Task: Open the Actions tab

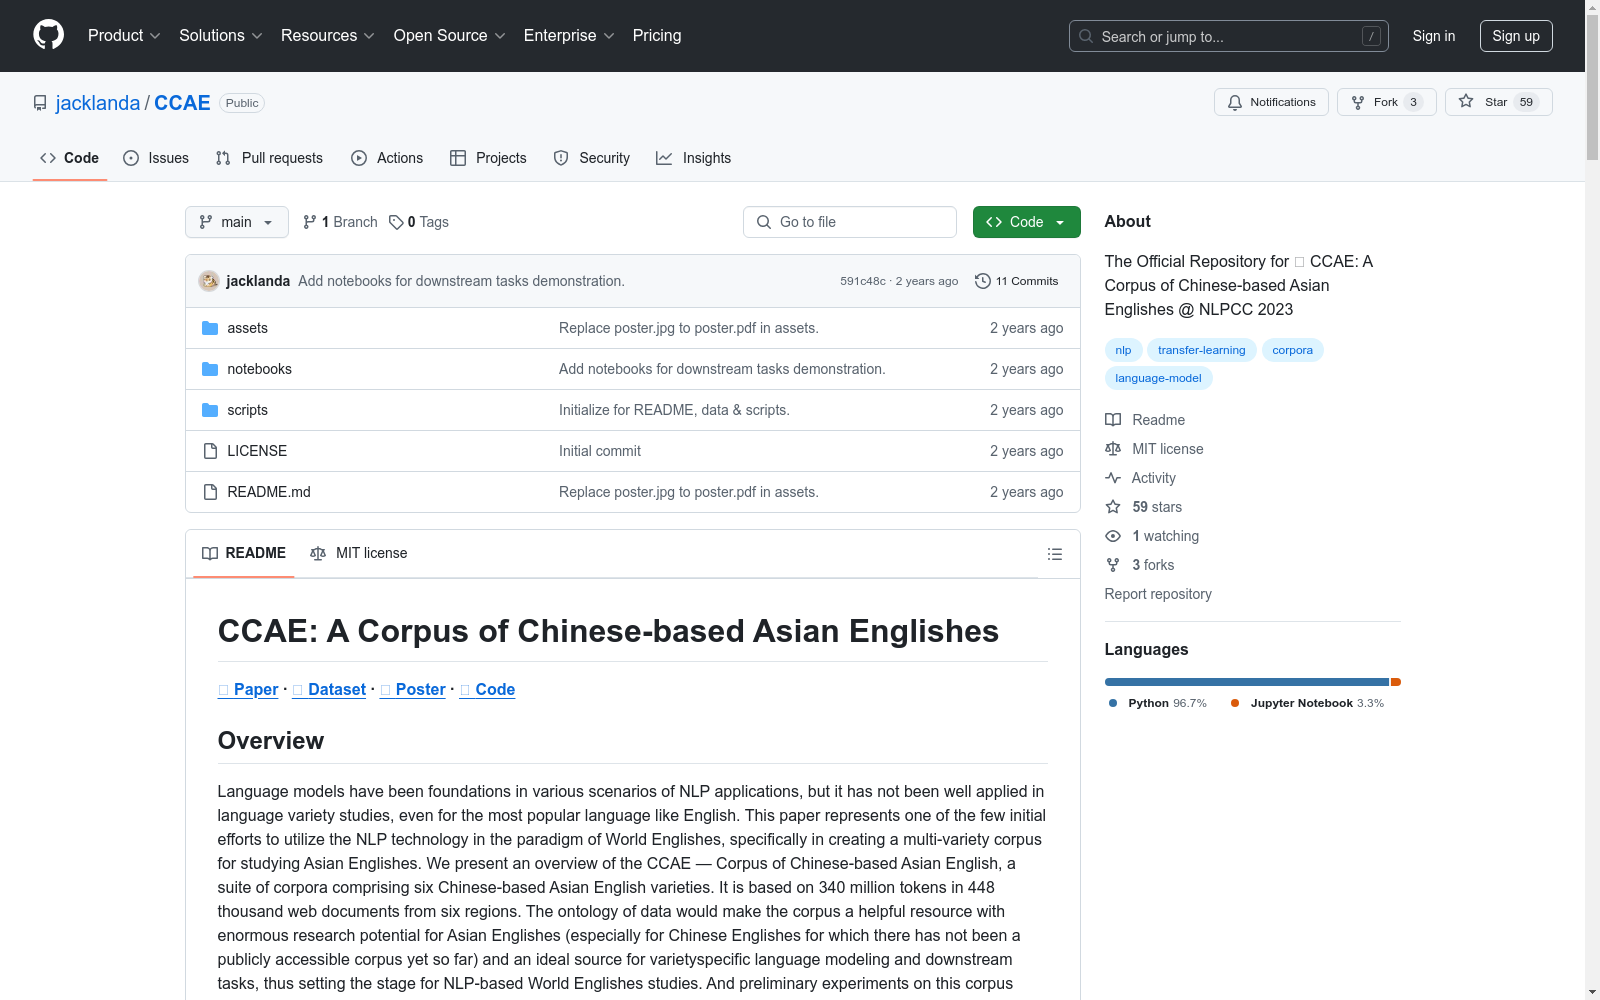Action: coord(387,158)
